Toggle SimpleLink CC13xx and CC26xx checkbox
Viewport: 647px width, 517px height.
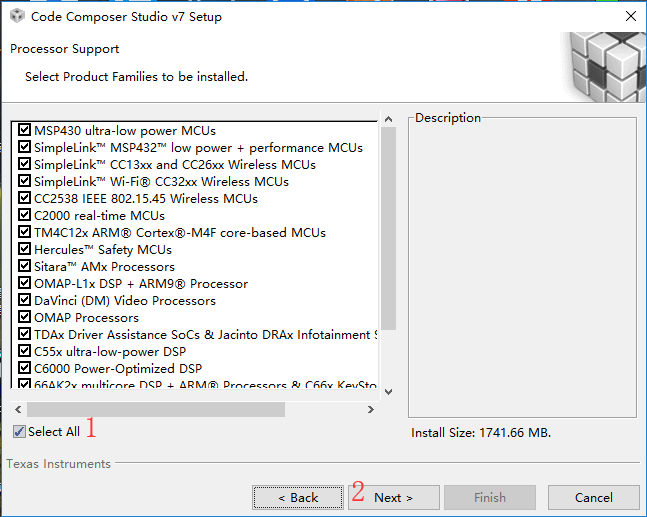(24, 163)
